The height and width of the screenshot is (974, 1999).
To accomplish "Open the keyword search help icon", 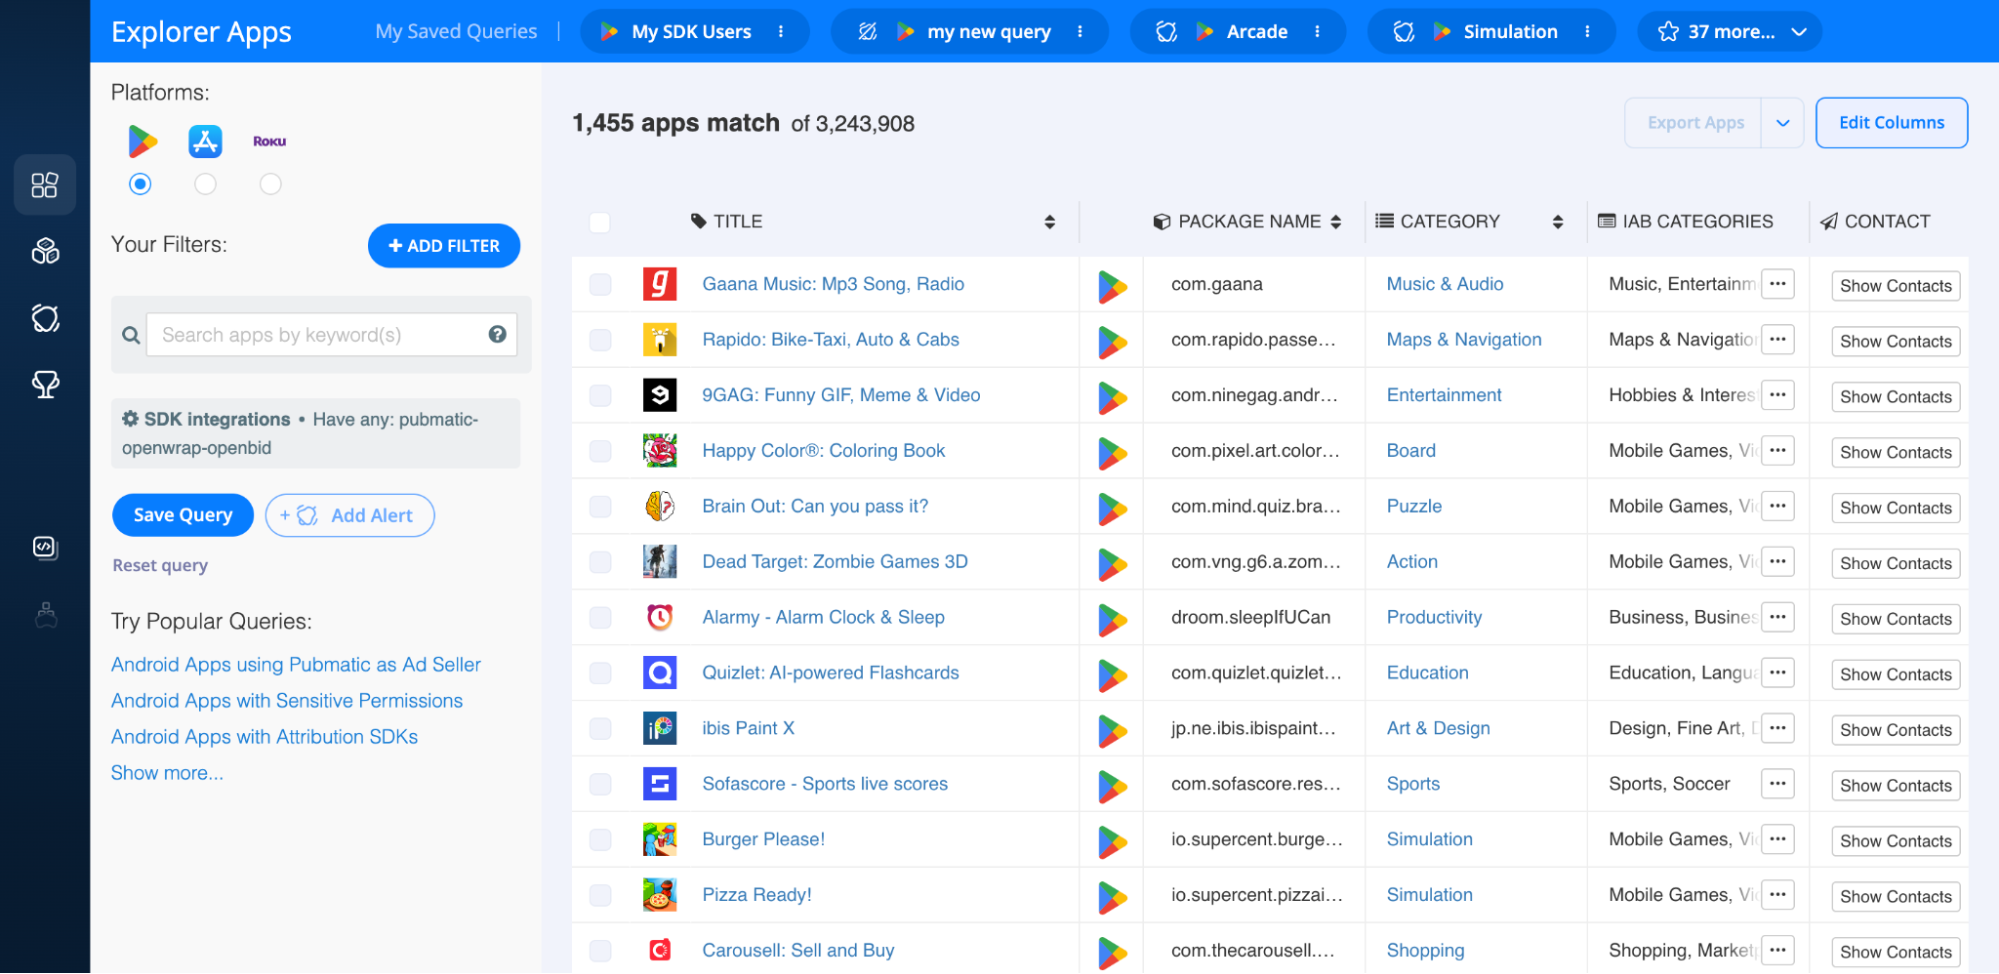I will pyautogui.click(x=497, y=334).
